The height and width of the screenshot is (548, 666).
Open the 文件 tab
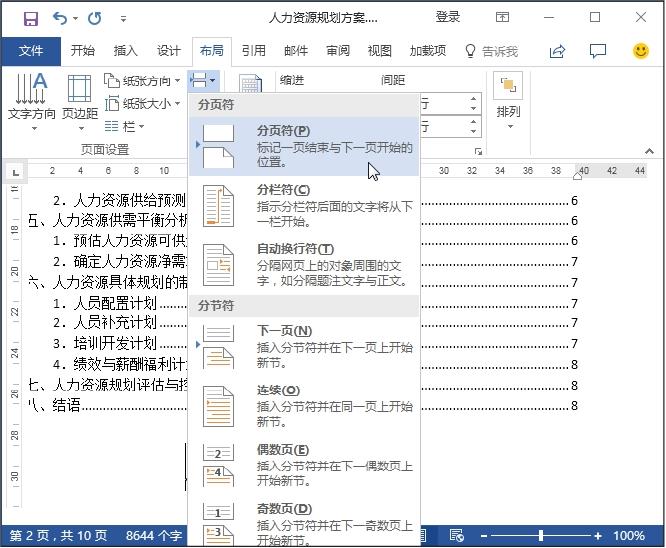coord(31,51)
